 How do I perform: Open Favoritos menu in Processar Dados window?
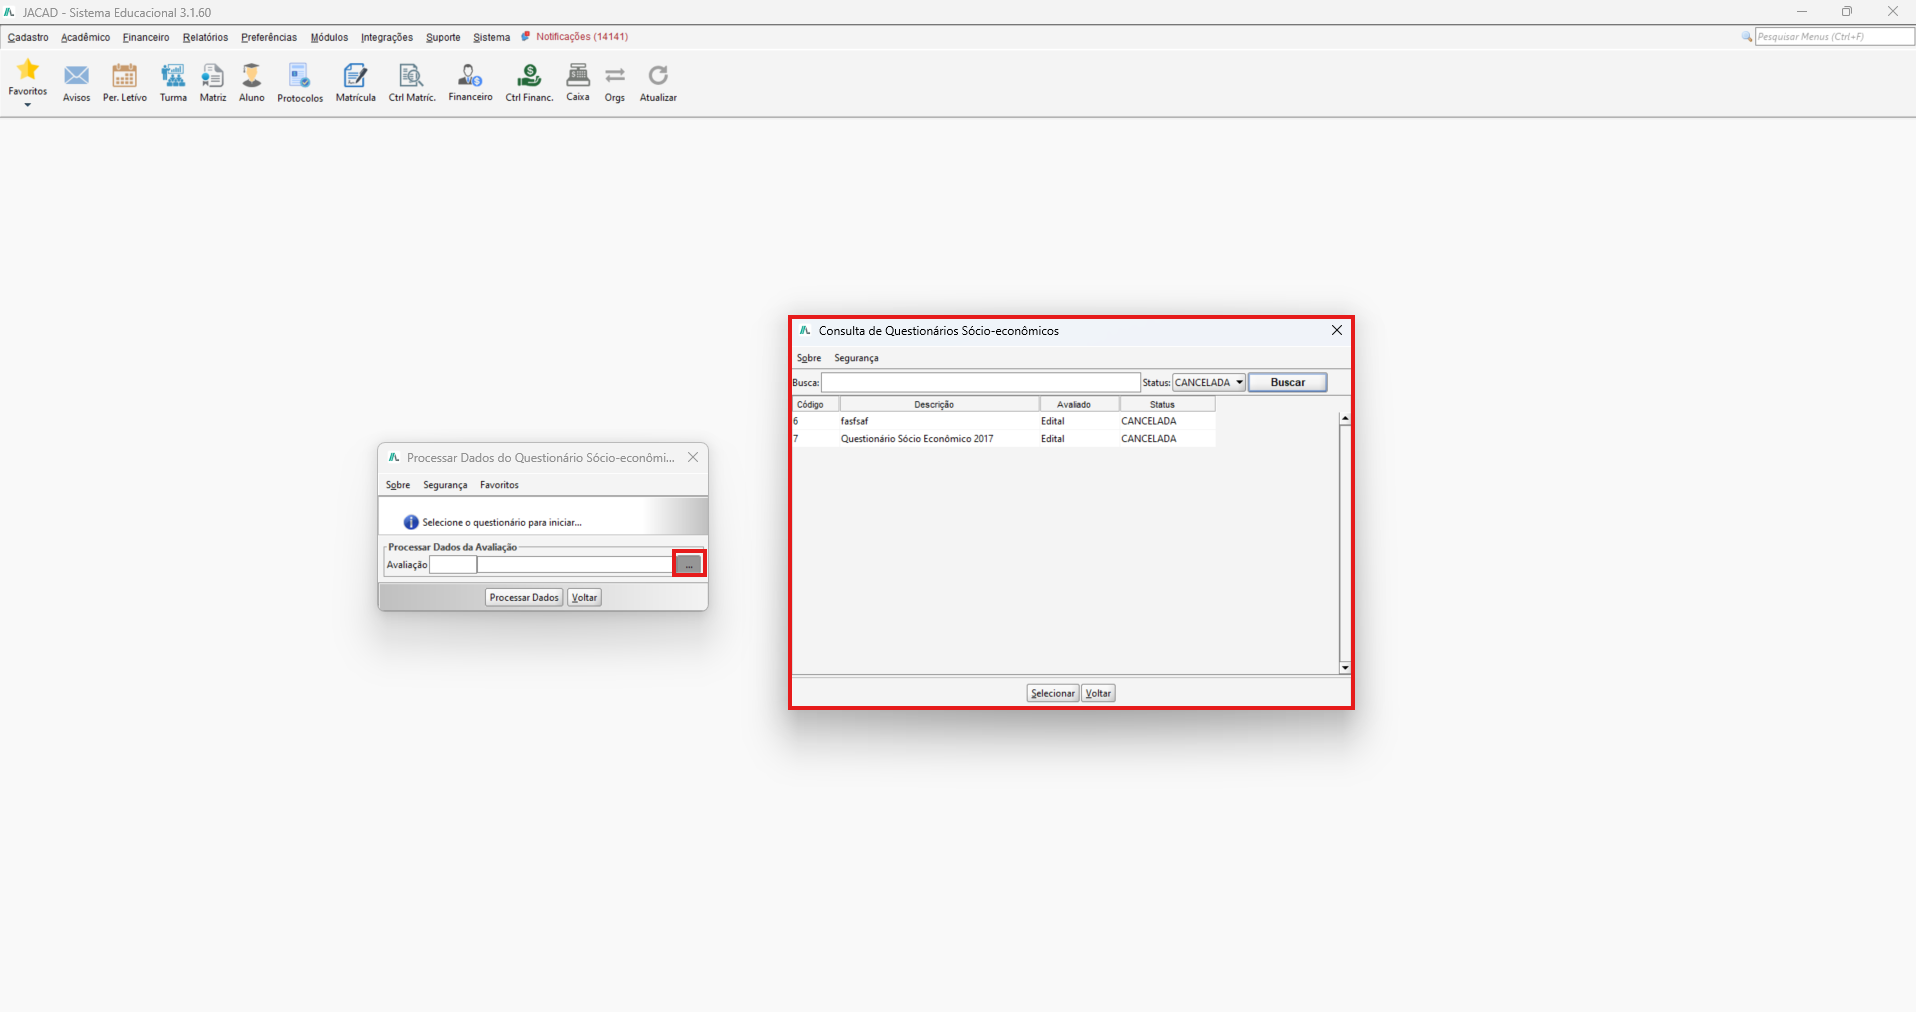tap(499, 485)
